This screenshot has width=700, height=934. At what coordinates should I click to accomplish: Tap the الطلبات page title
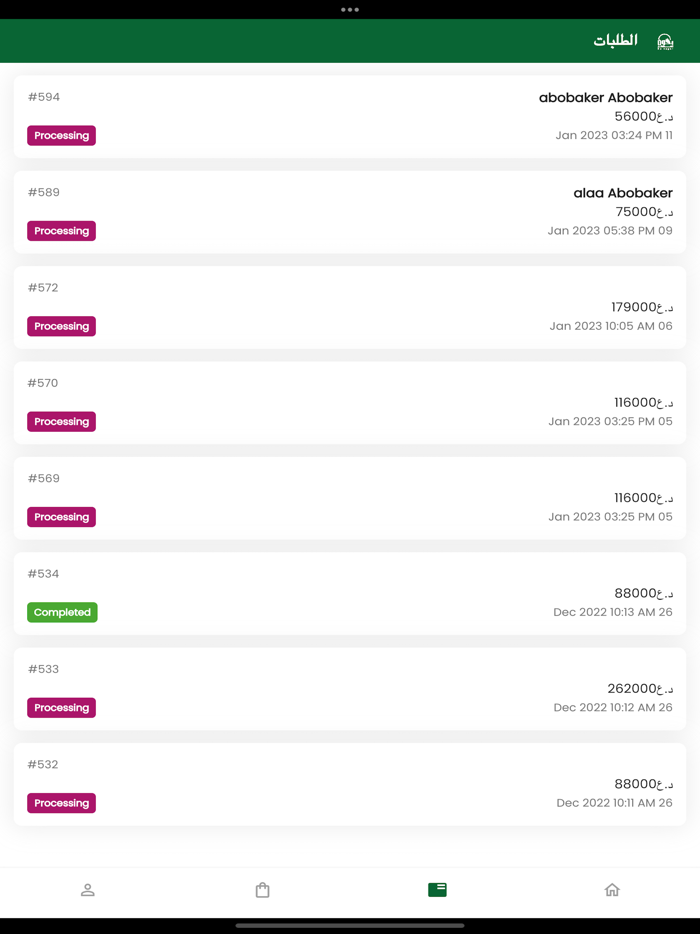coord(615,41)
